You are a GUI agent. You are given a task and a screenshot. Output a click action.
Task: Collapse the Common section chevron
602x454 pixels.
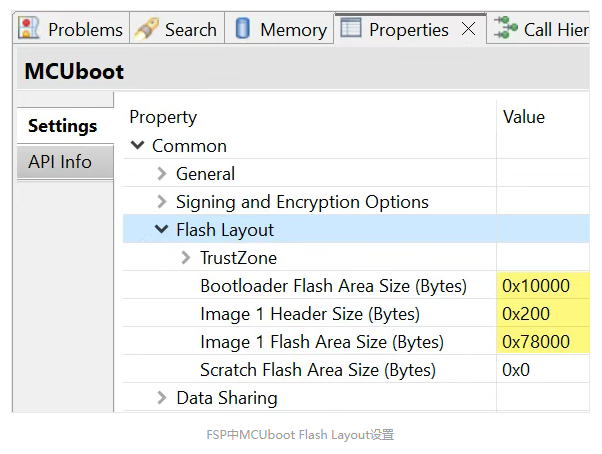click(137, 145)
